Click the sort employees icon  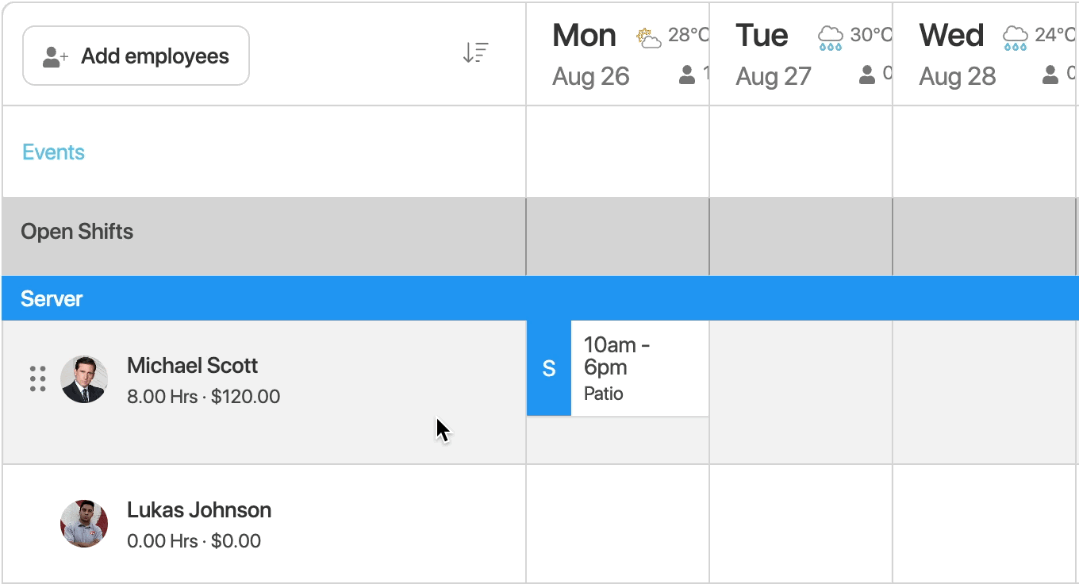(x=476, y=53)
